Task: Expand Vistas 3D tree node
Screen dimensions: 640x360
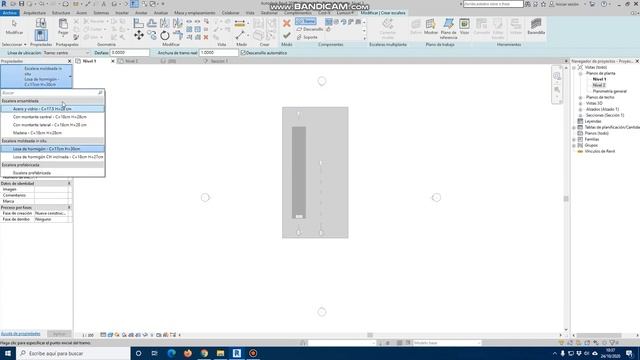Action: (580, 103)
